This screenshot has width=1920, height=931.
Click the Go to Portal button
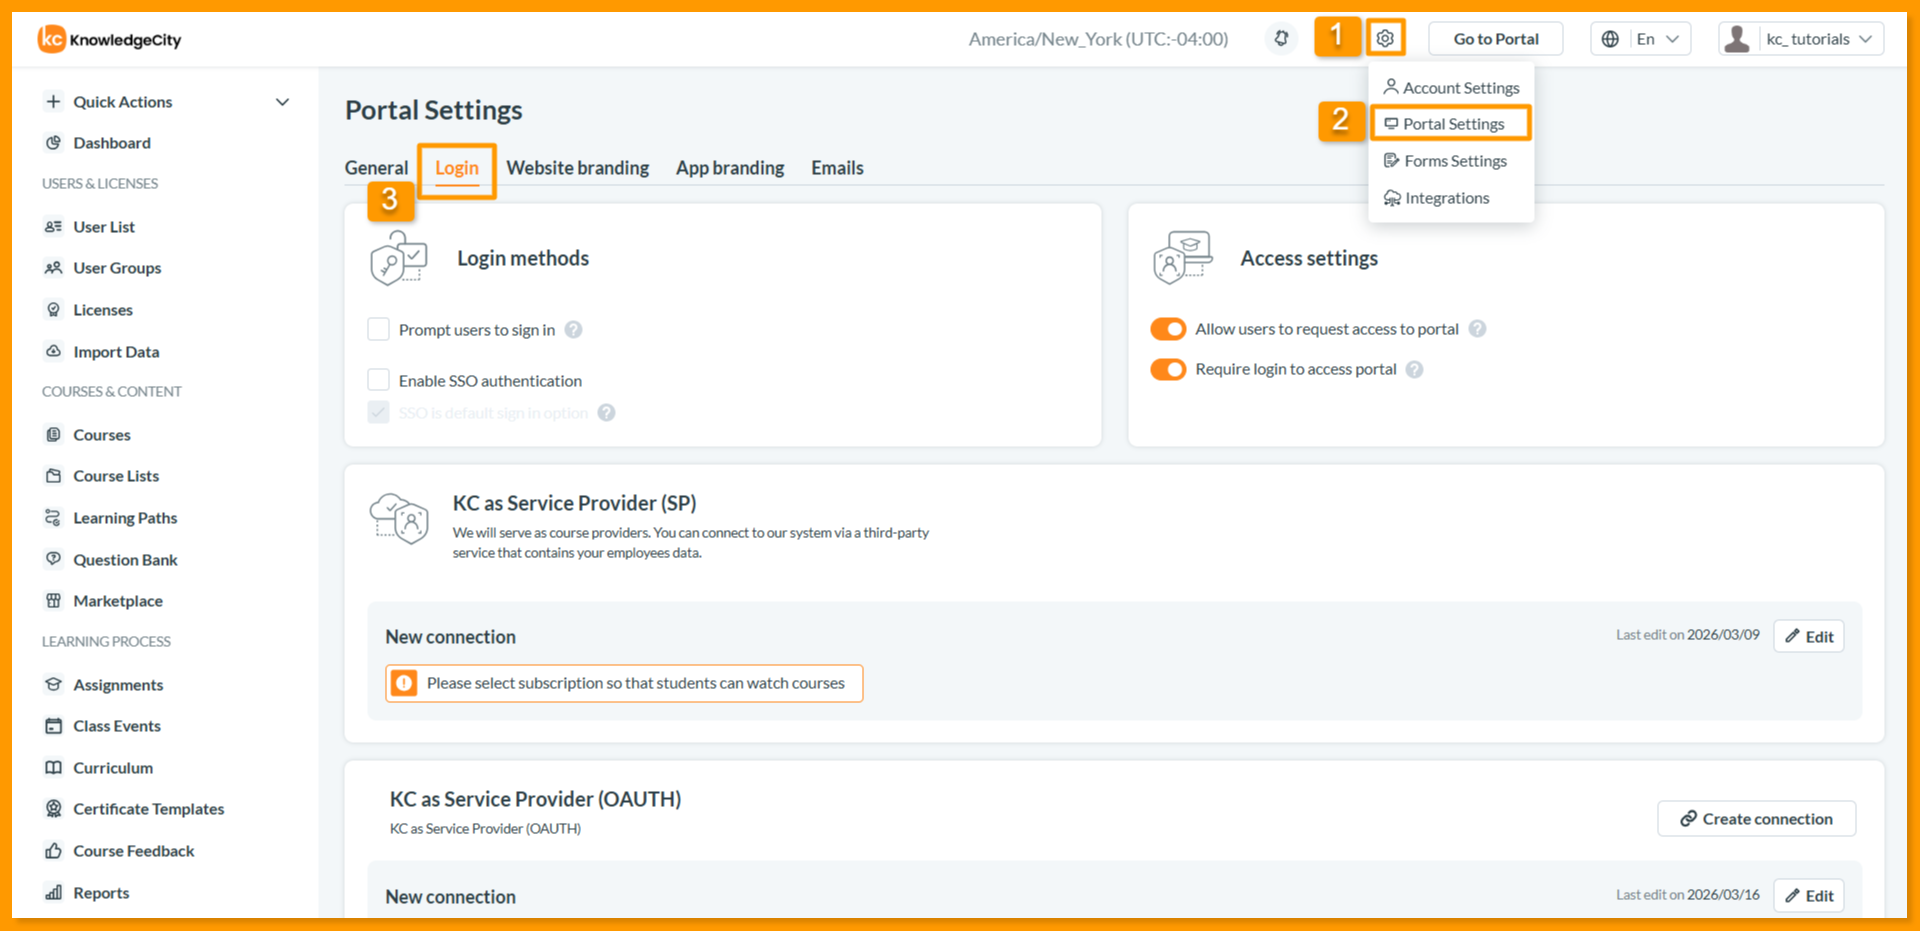[1496, 39]
